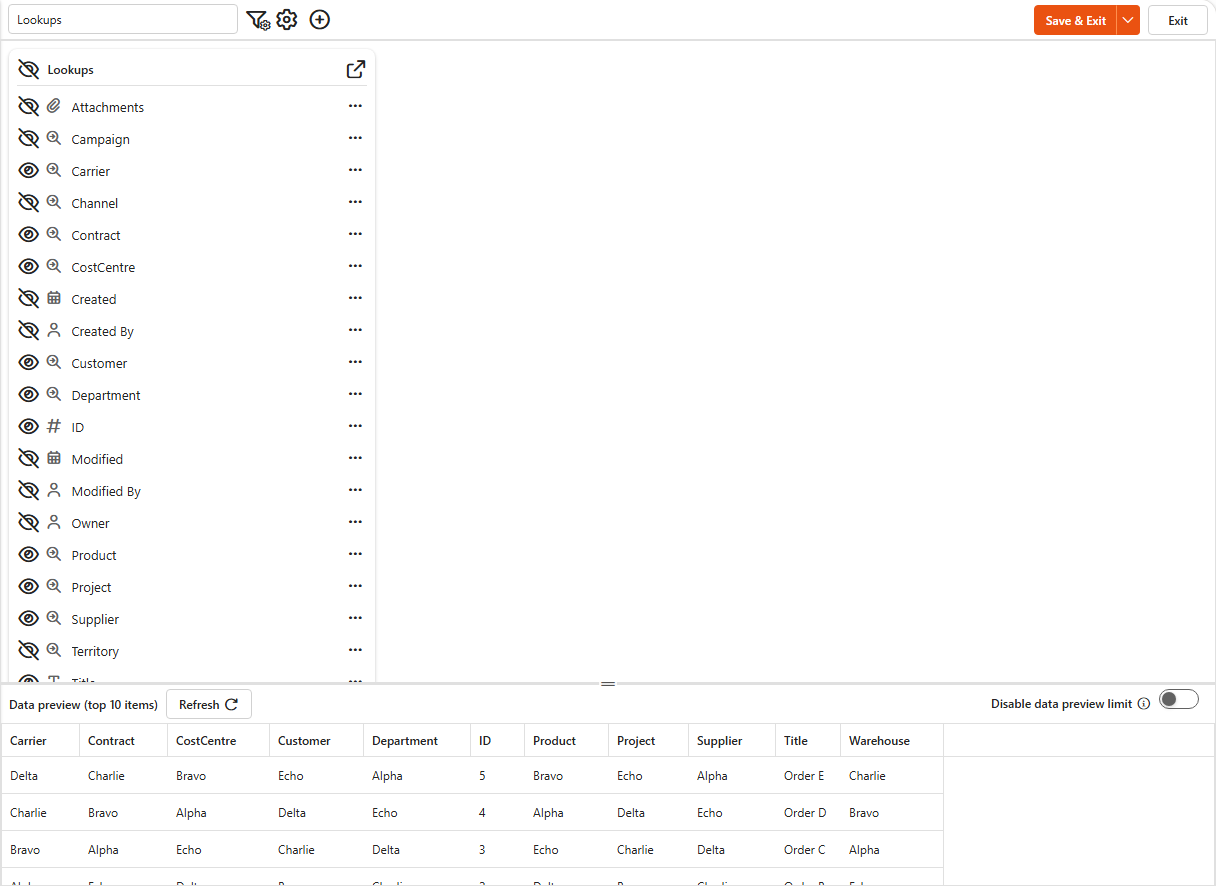
Task: Open the Contract row more options menu
Action: coord(355,234)
